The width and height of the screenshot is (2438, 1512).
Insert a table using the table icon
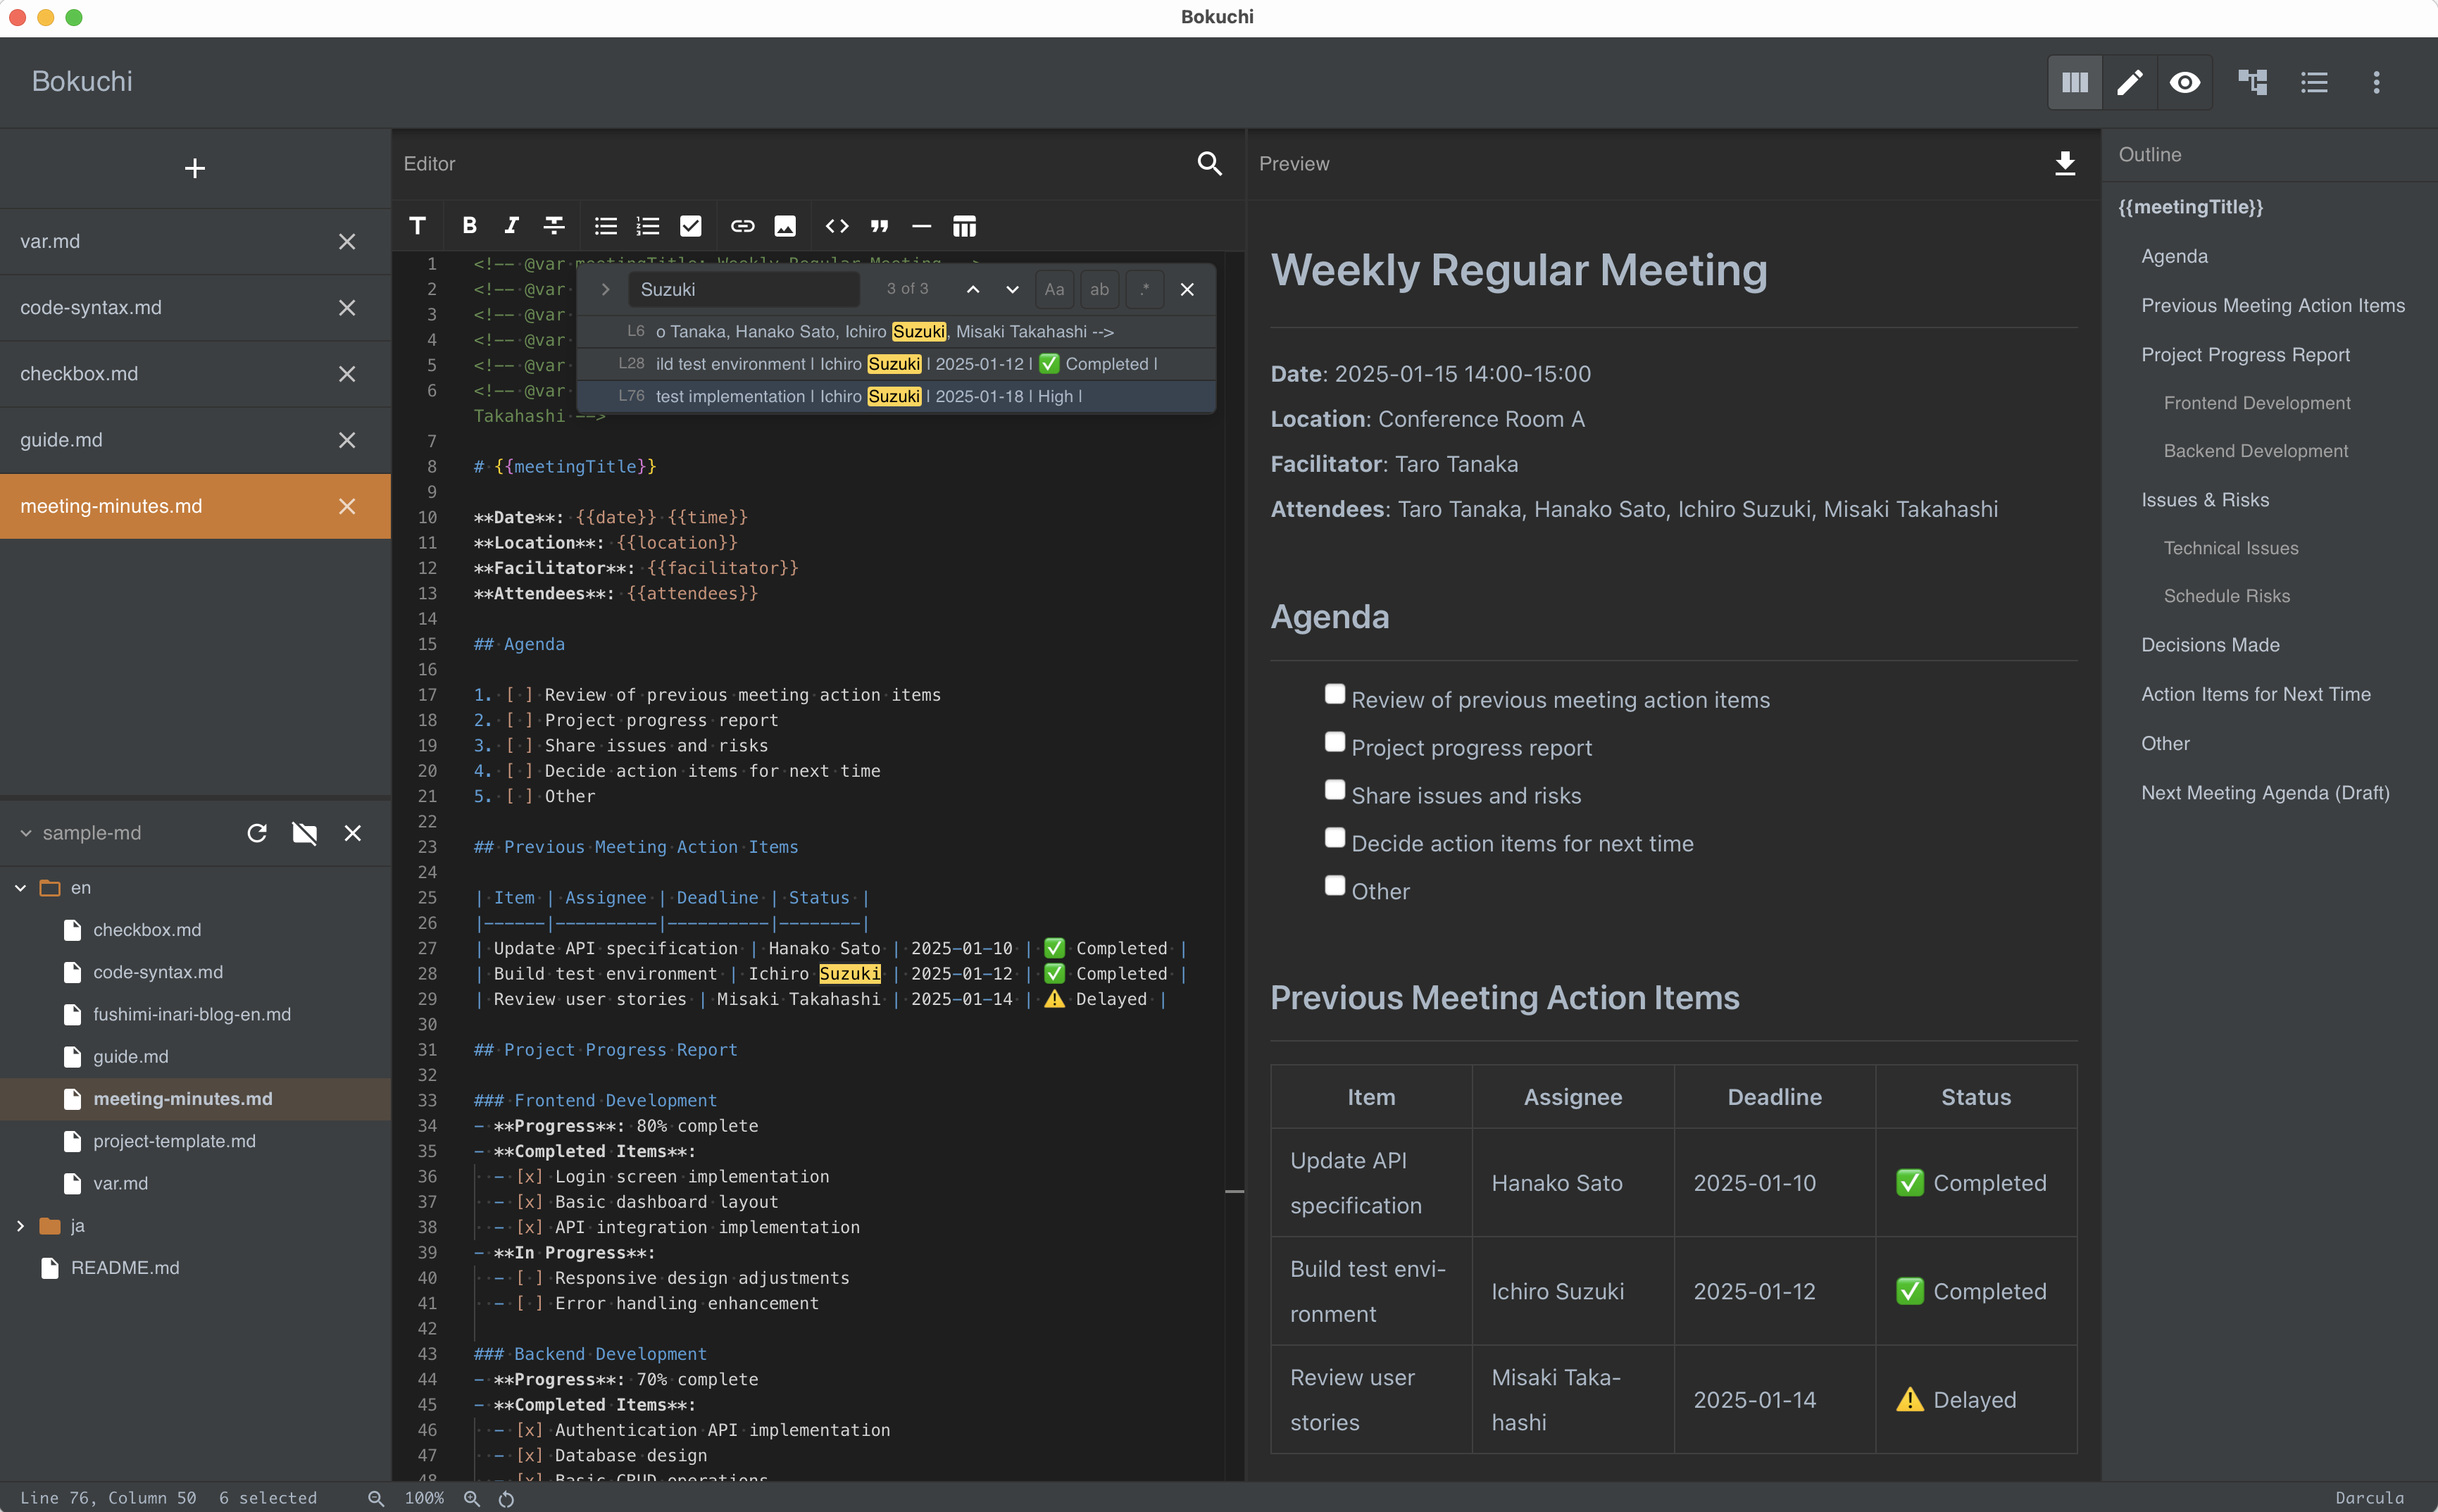(963, 226)
